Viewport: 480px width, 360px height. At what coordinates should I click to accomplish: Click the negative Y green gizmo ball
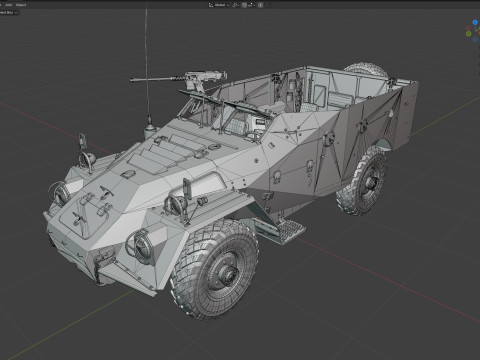tap(468, 34)
